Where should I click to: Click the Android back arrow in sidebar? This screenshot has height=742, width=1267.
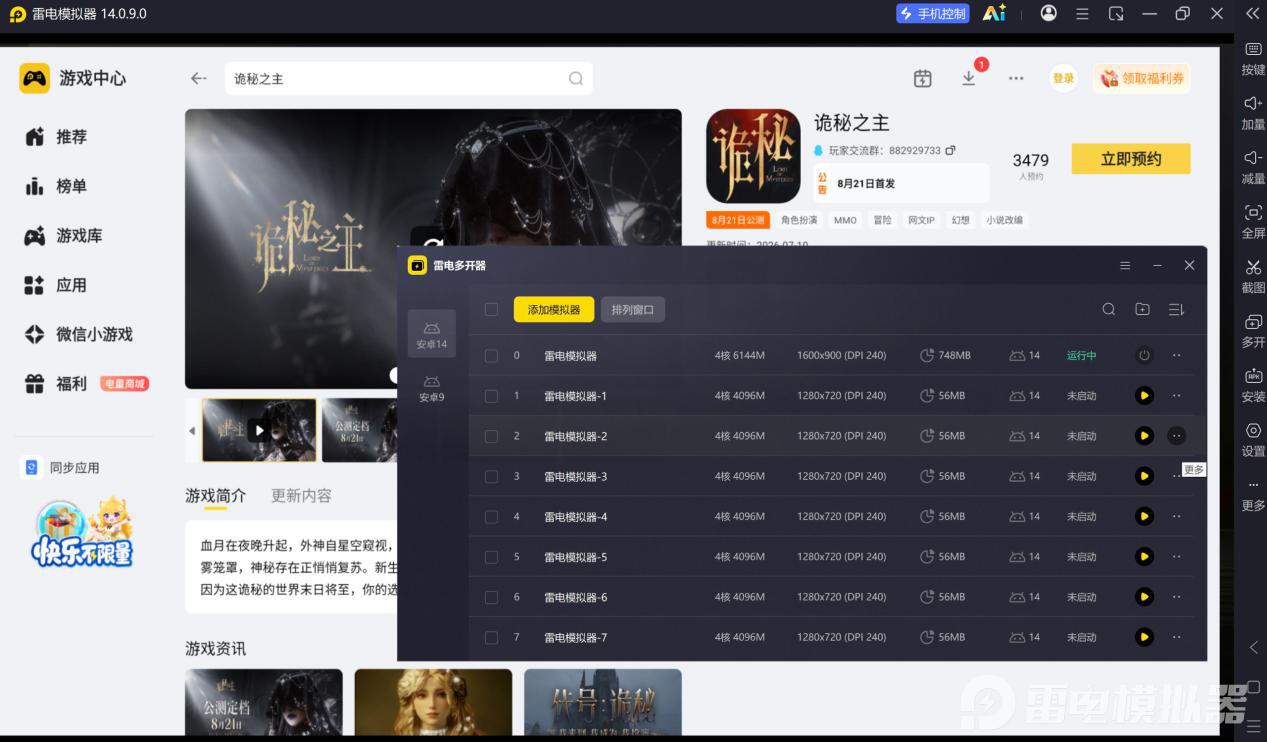coord(1253,648)
